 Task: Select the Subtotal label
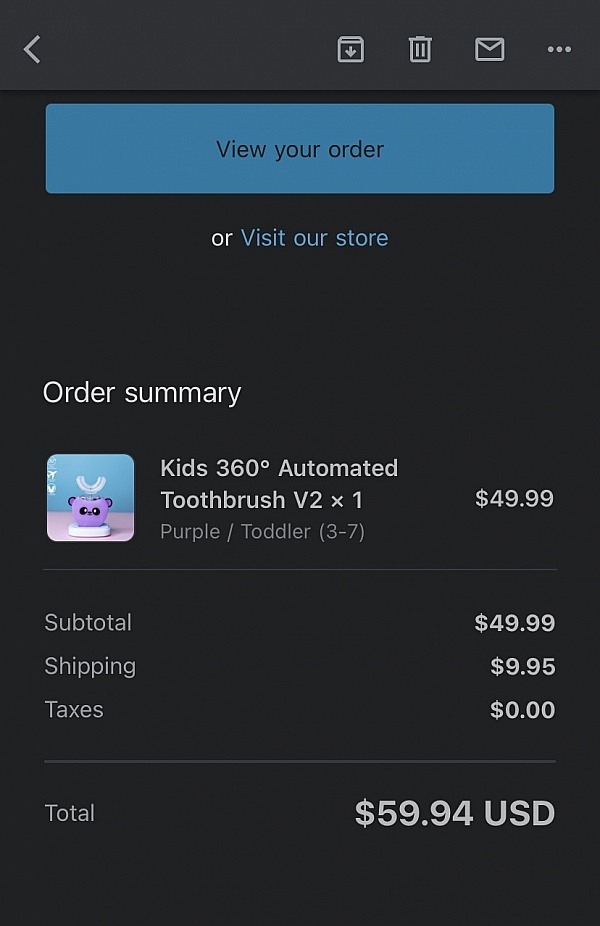point(88,622)
